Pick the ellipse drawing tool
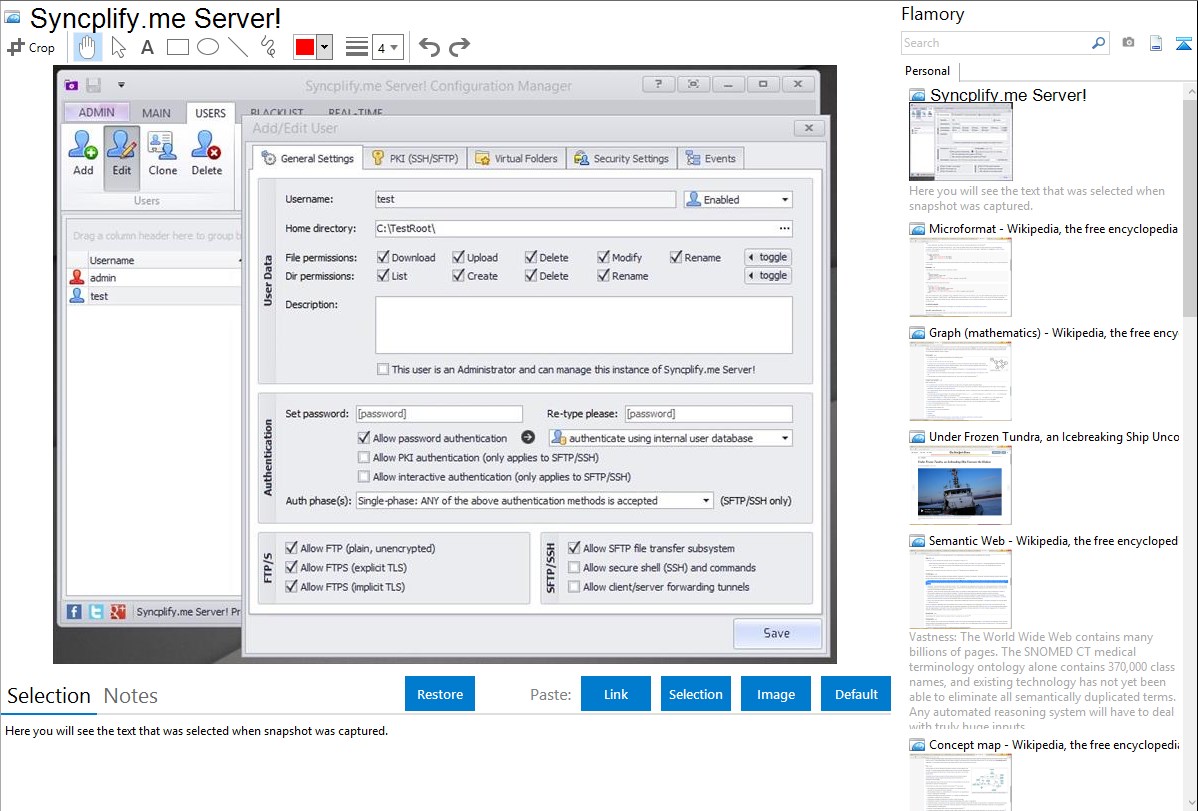 click(208, 47)
